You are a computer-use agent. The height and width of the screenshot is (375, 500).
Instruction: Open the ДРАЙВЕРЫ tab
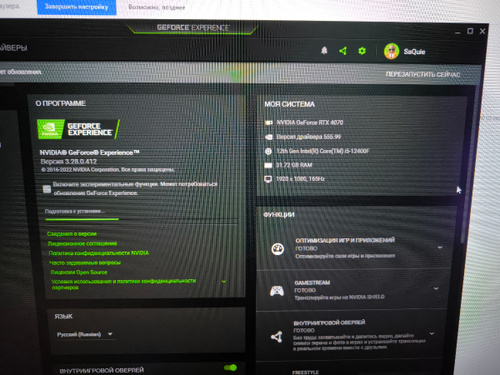[x=13, y=48]
